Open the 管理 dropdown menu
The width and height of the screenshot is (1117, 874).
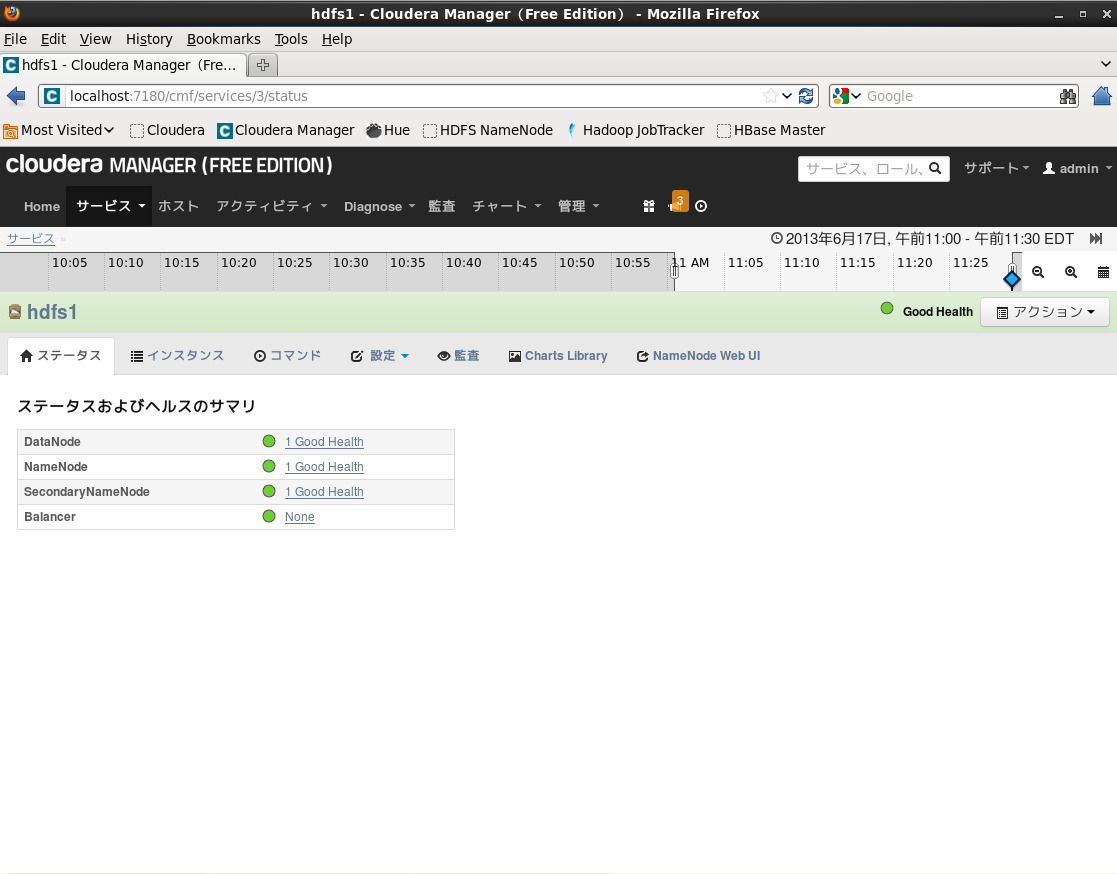click(578, 206)
